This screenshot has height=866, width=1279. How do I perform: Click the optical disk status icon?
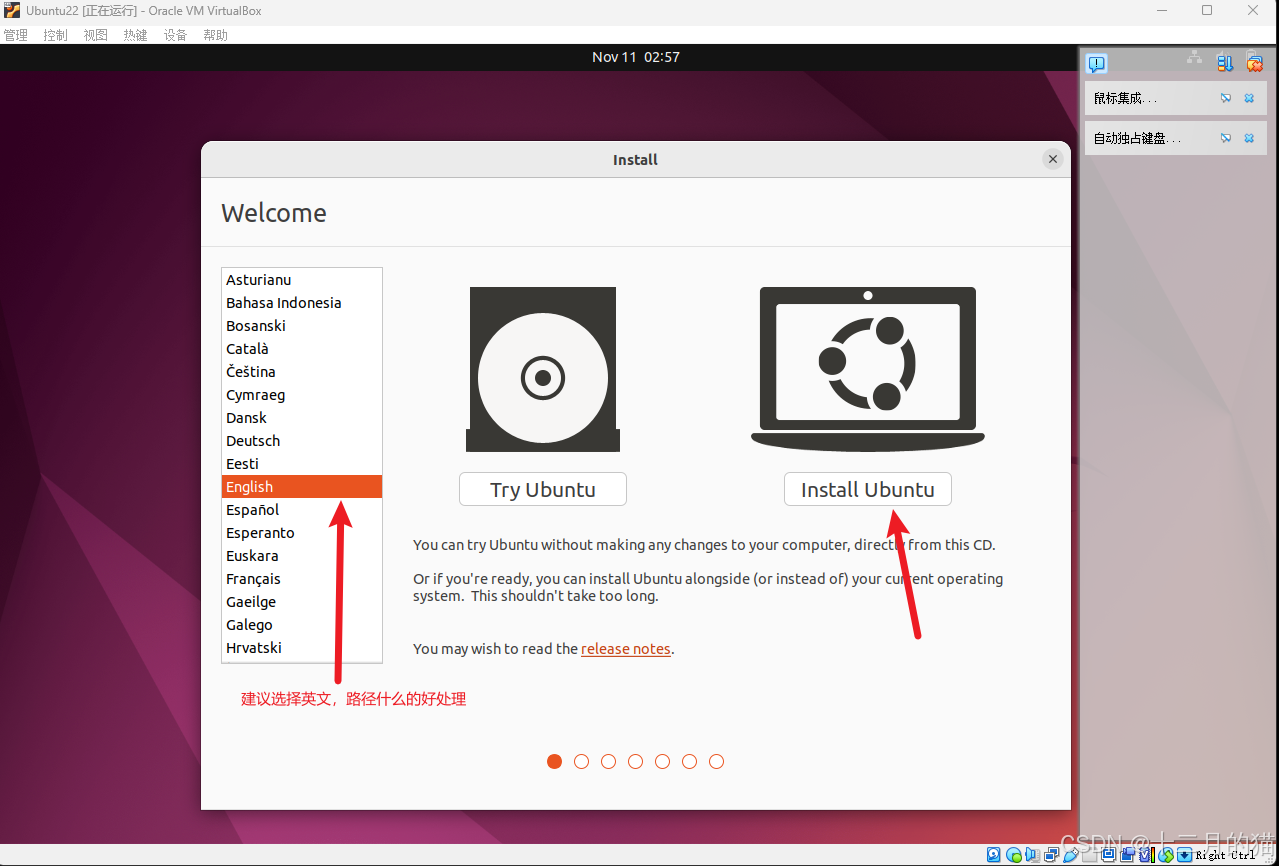pyautogui.click(x=1014, y=855)
